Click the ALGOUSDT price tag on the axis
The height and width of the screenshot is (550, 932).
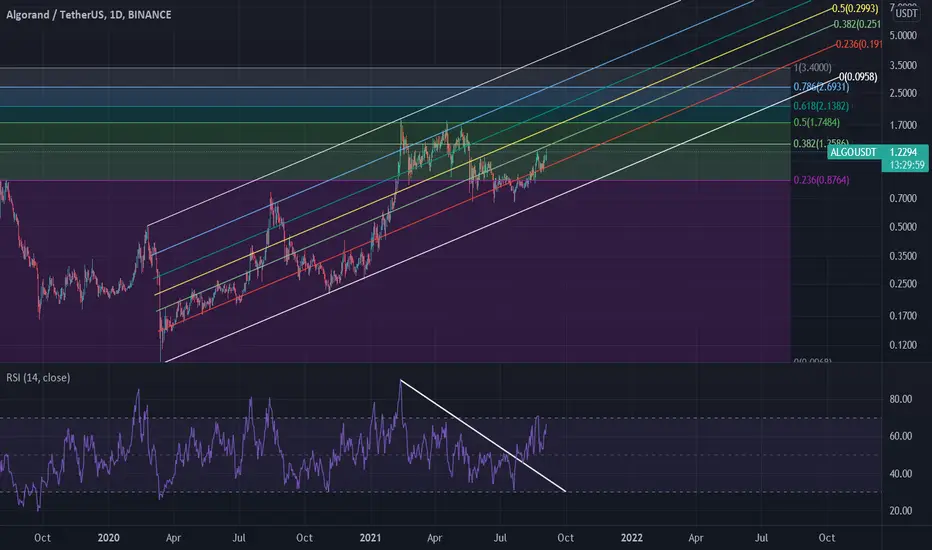pyautogui.click(x=853, y=152)
